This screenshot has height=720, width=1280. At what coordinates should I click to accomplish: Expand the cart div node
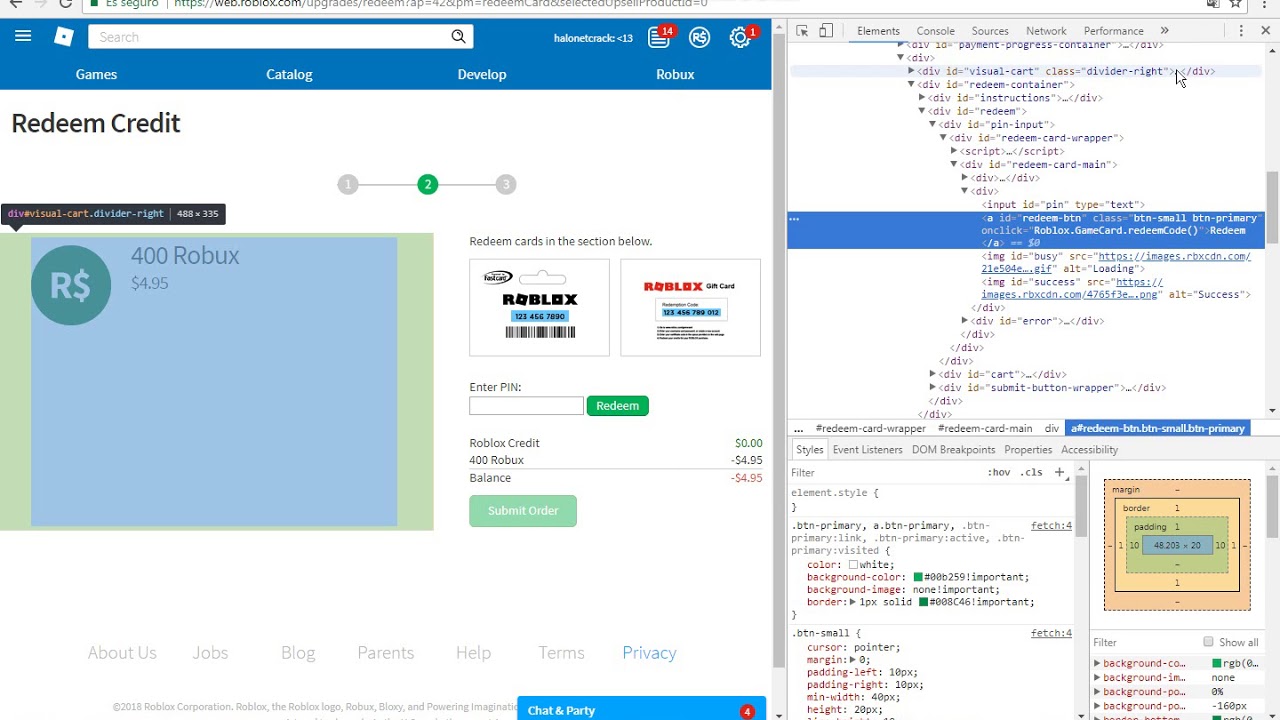click(x=932, y=374)
